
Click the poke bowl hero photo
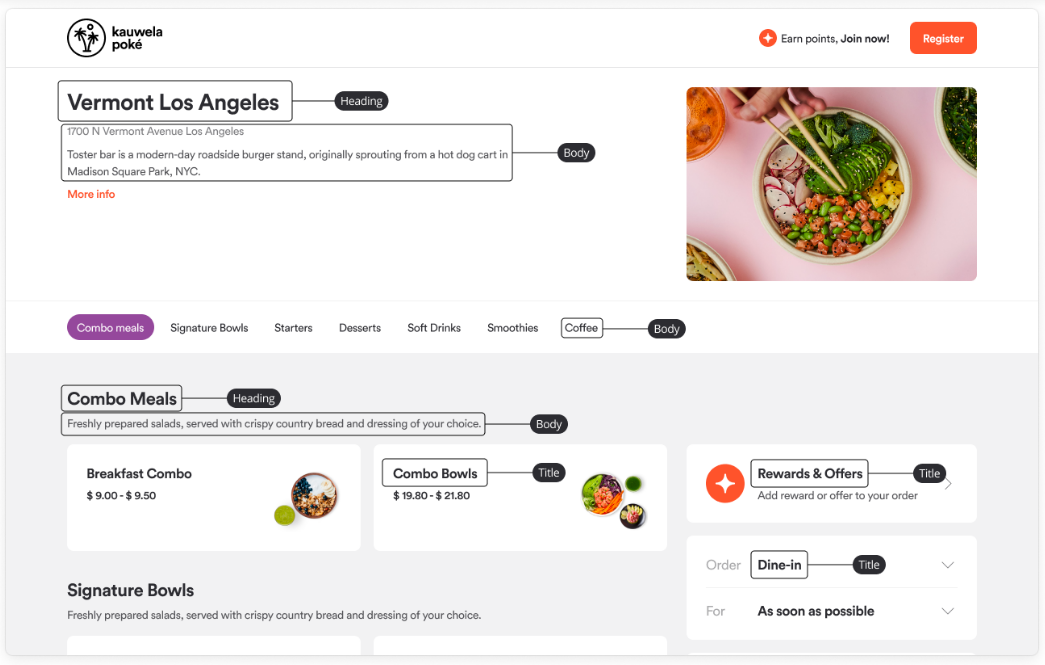(x=831, y=184)
